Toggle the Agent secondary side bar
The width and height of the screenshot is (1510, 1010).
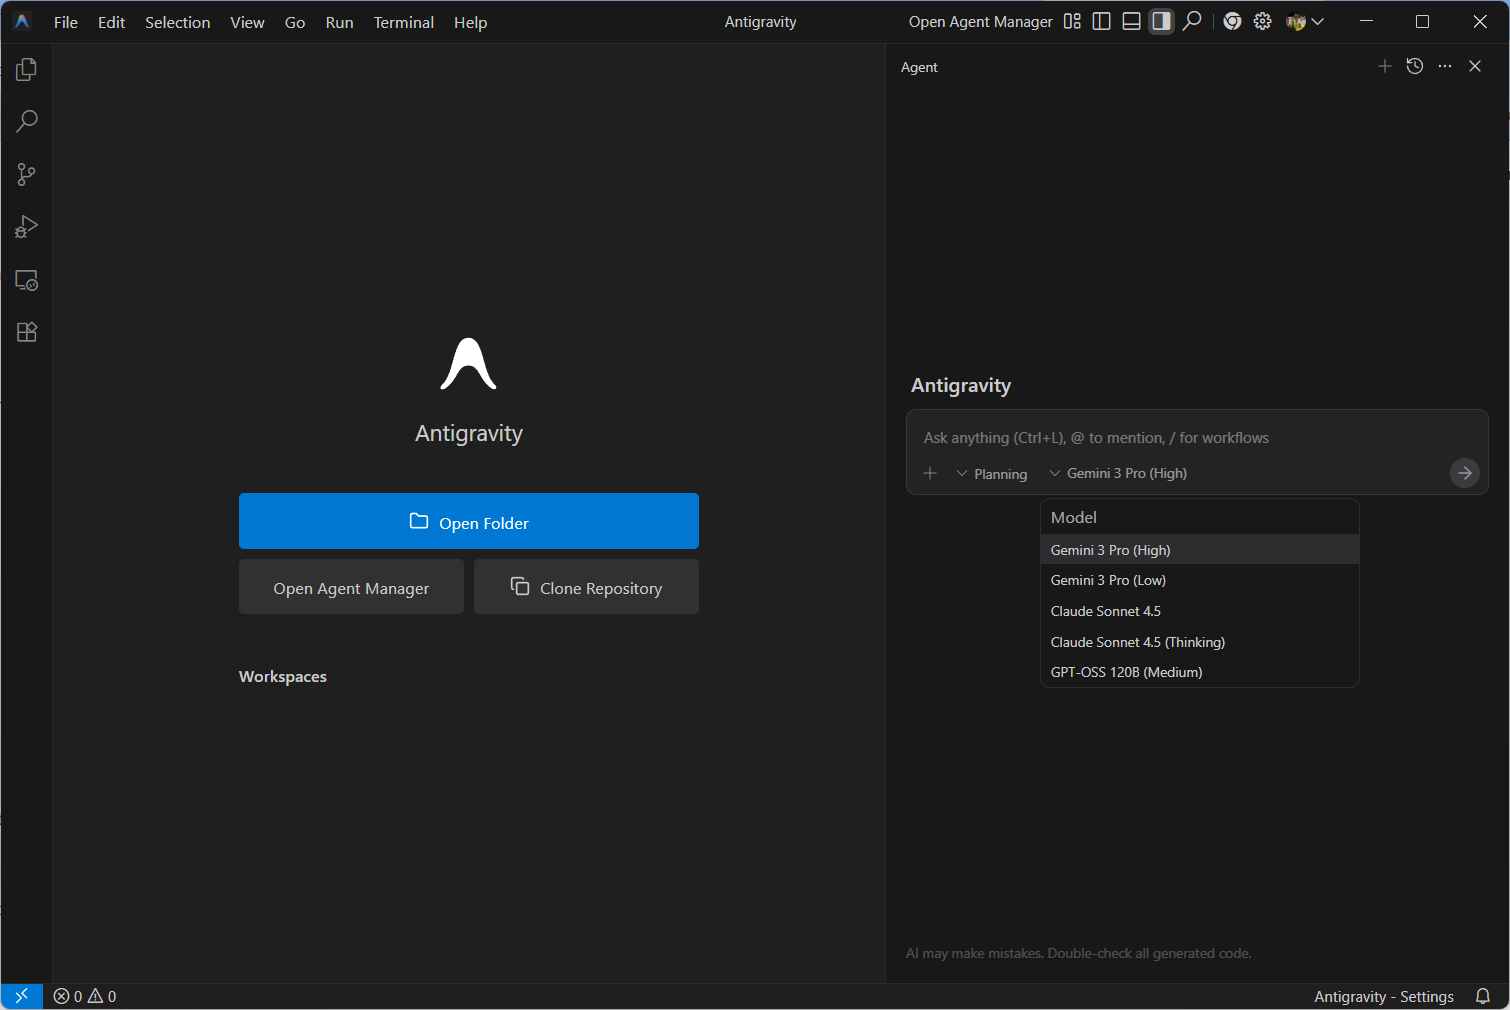tap(1161, 22)
